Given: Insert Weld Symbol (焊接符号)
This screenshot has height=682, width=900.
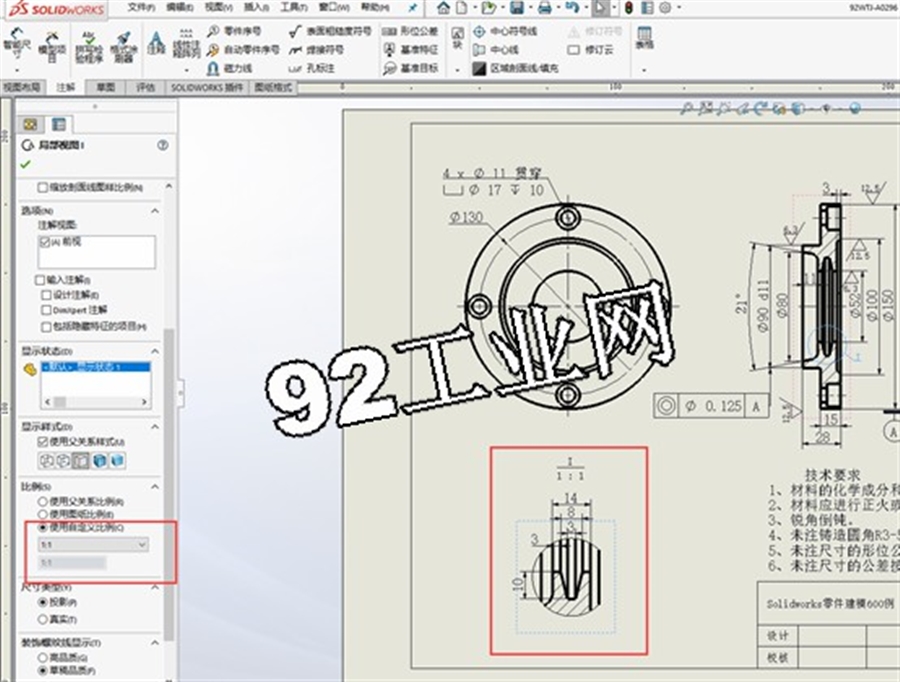Looking at the screenshot, I should (x=316, y=50).
